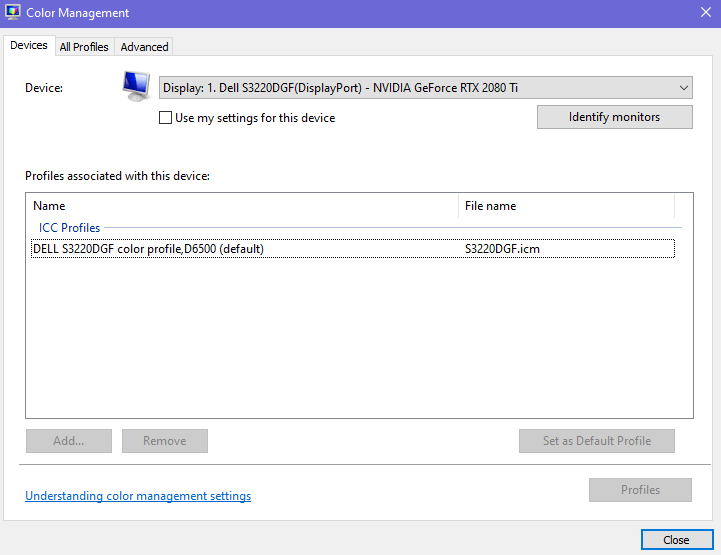Image resolution: width=721 pixels, height=555 pixels.
Task: Click the Add... button
Action: pos(68,441)
